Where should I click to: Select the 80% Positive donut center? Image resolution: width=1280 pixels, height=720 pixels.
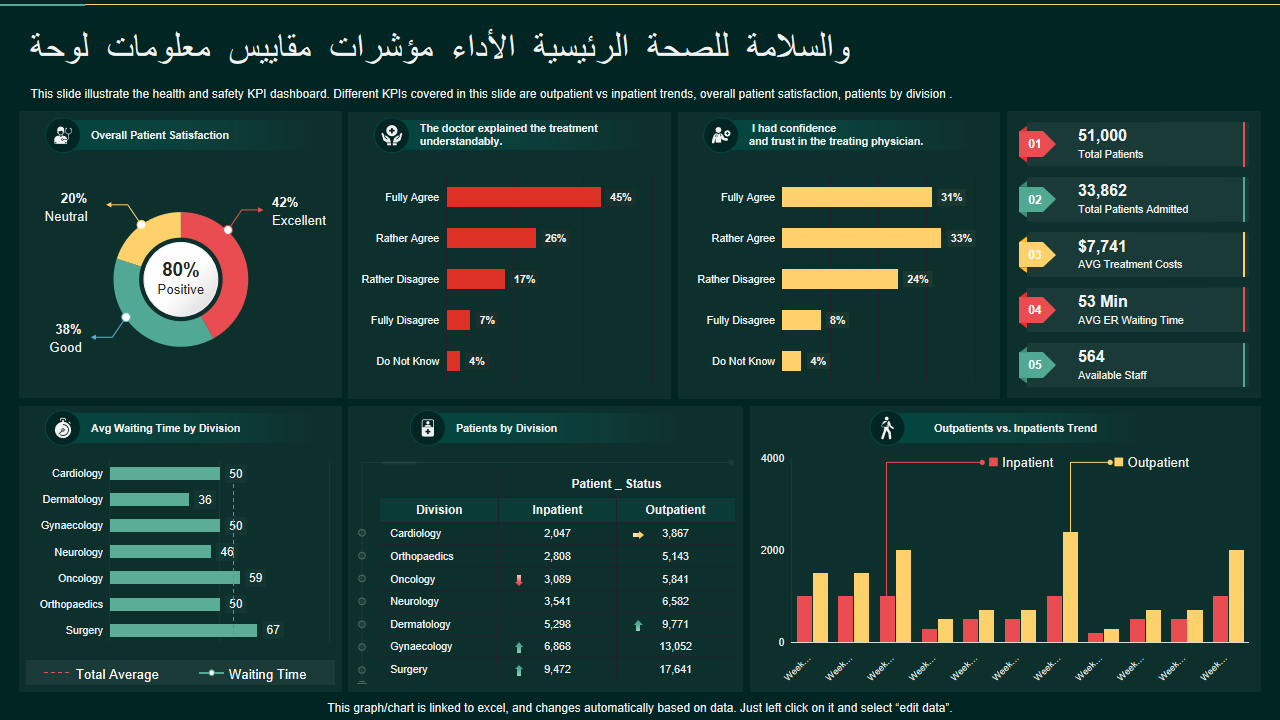[181, 279]
